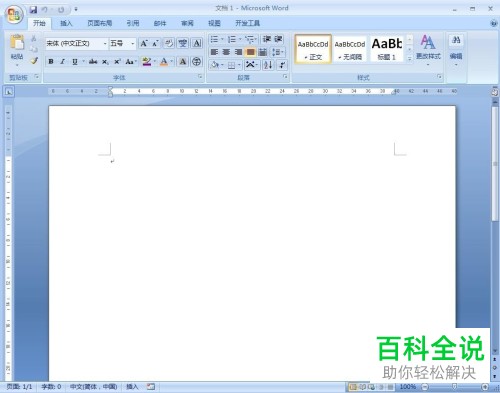Open the font name dropdown 宋体

tap(105, 43)
